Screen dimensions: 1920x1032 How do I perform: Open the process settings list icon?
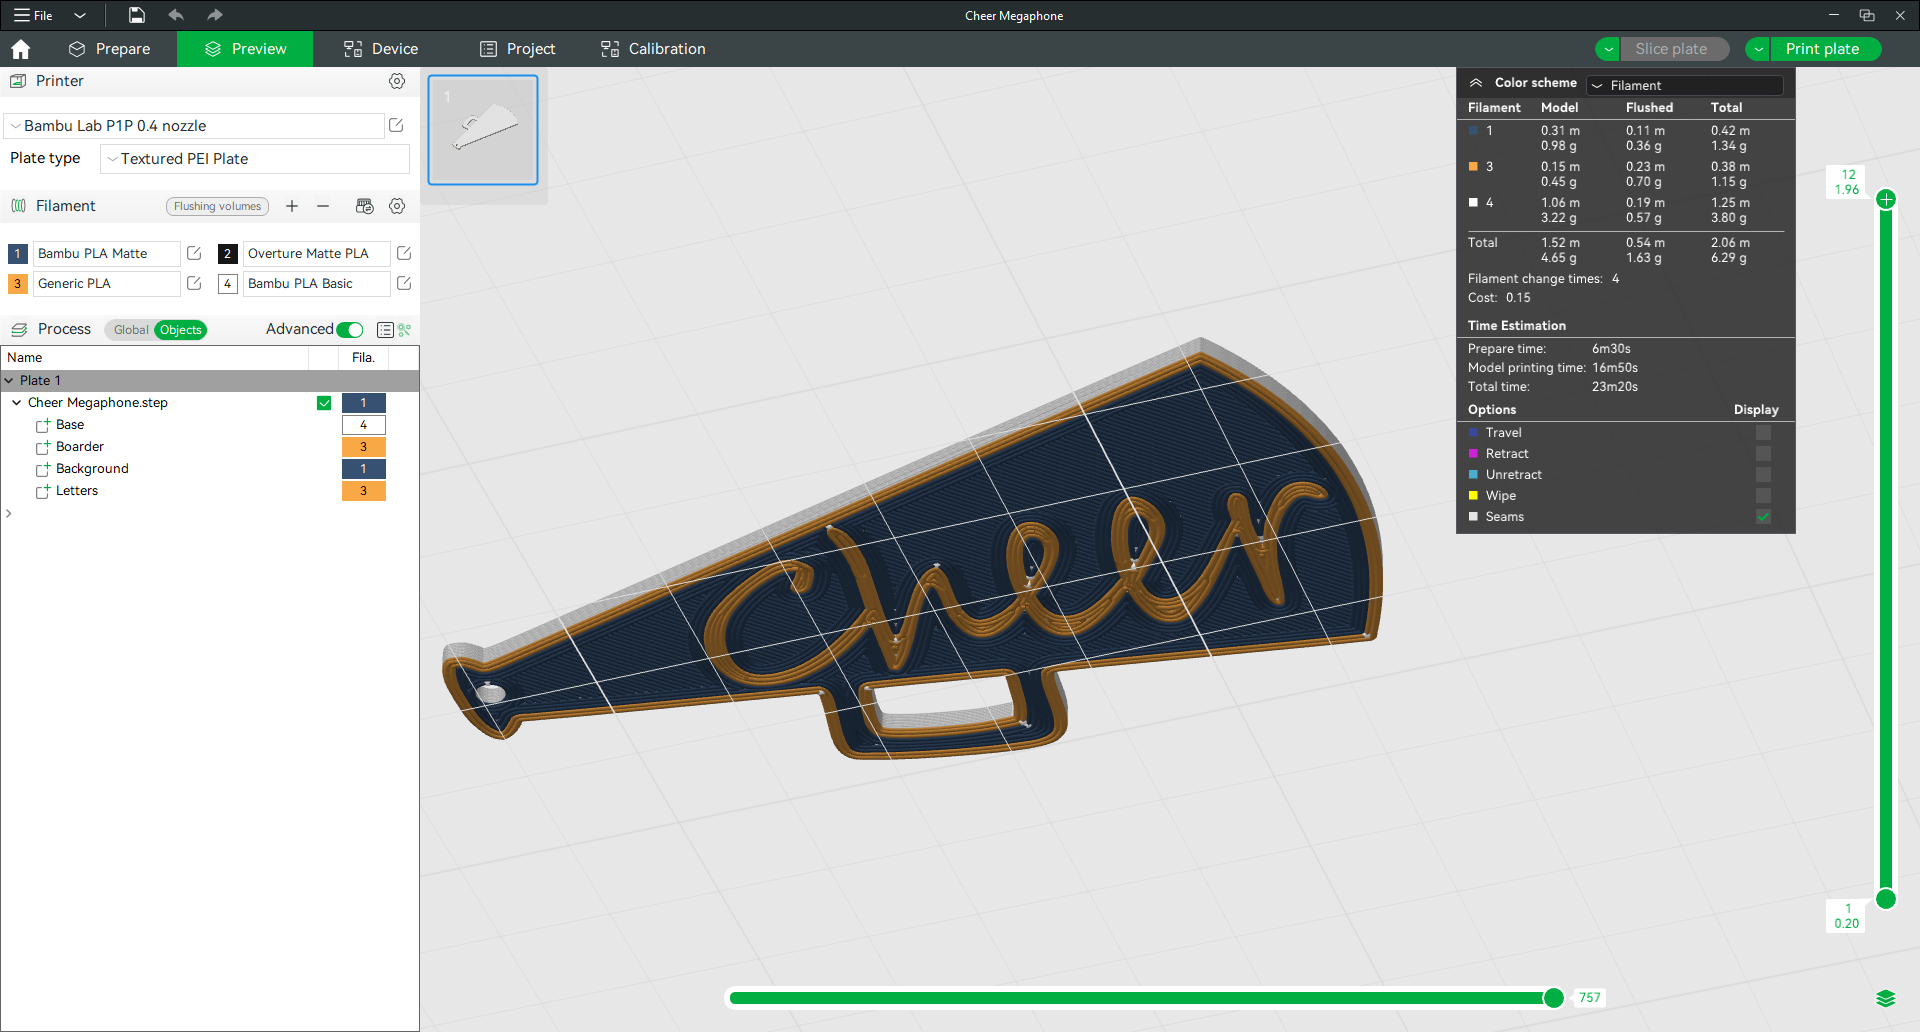[385, 329]
